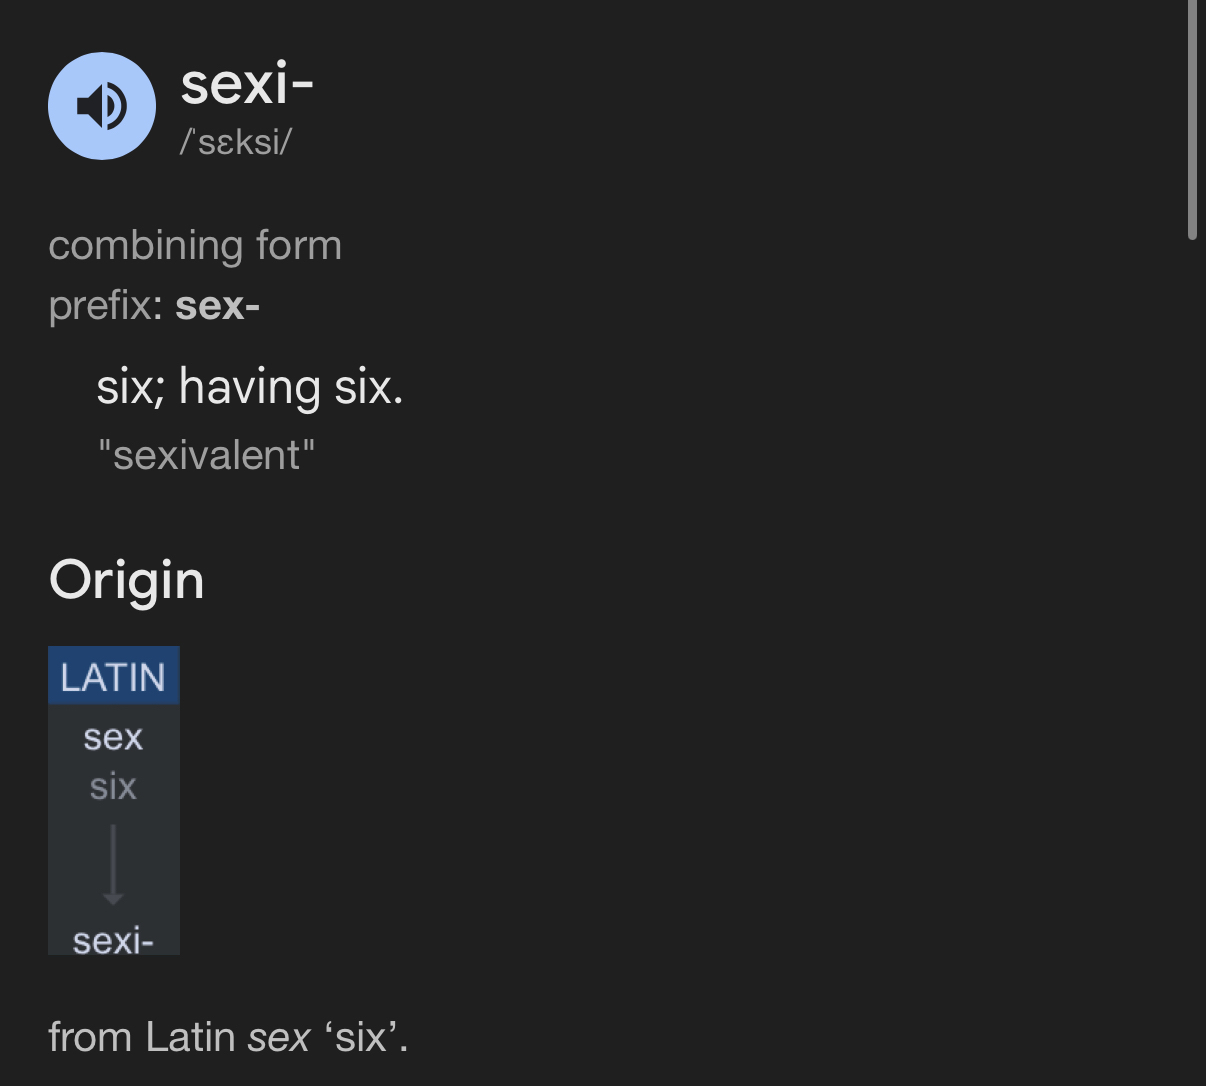Click the down arrow in the origin chart
The width and height of the screenshot is (1206, 1086).
(113, 865)
